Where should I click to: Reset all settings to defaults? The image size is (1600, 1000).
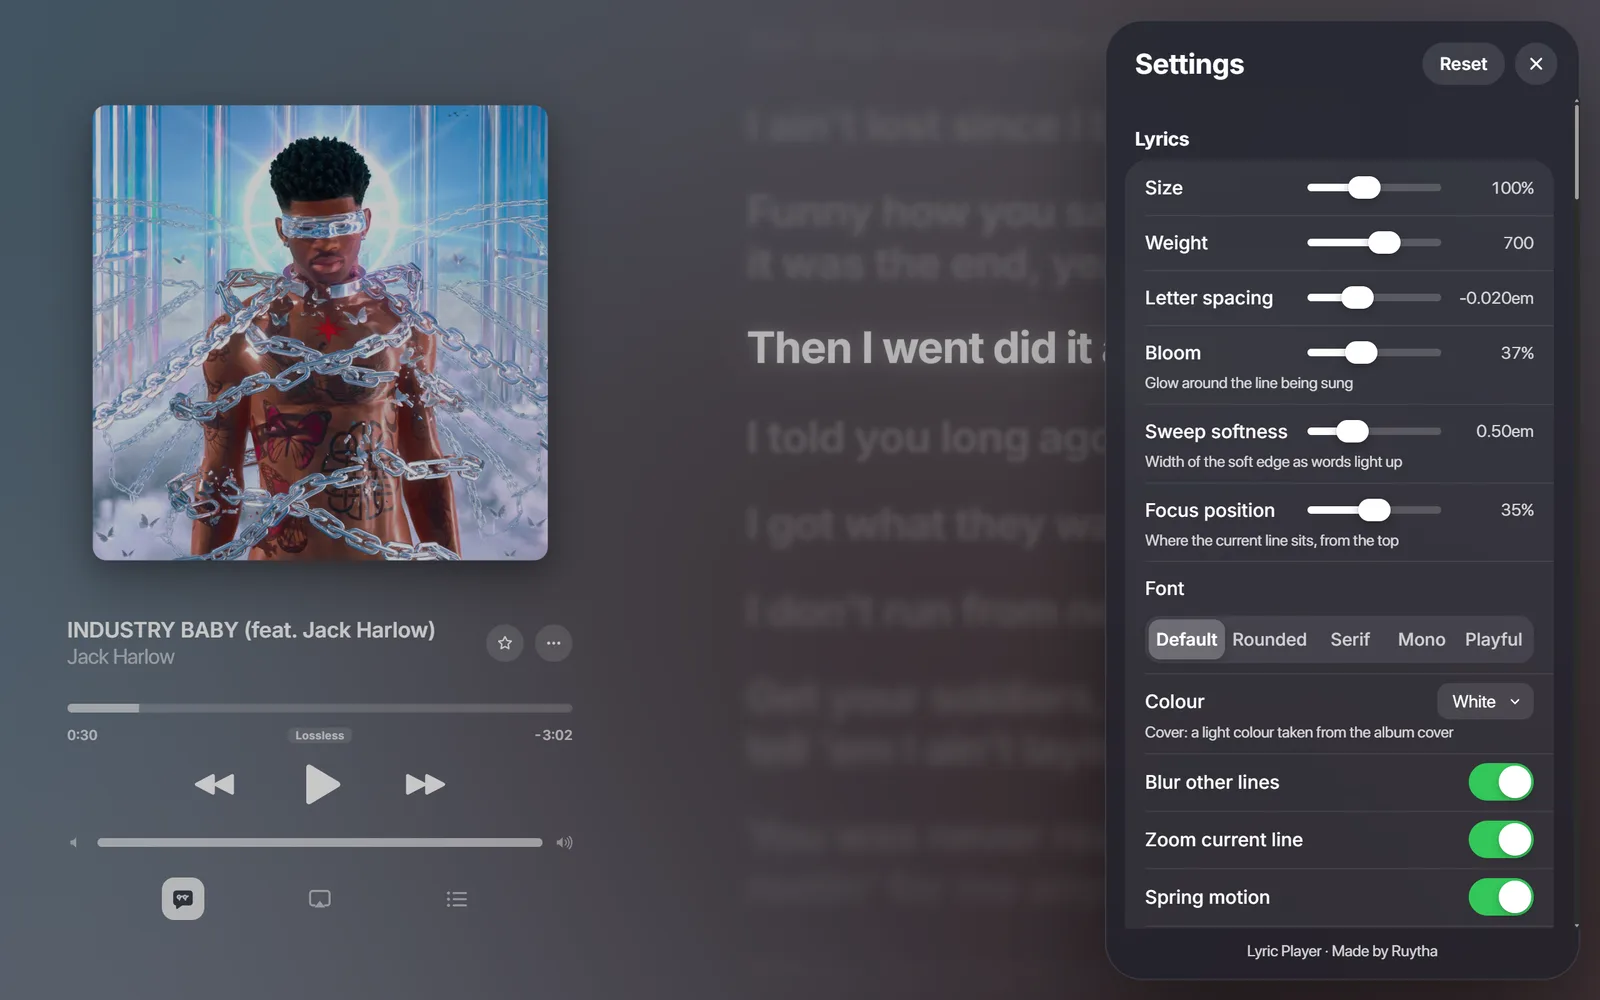click(x=1463, y=64)
